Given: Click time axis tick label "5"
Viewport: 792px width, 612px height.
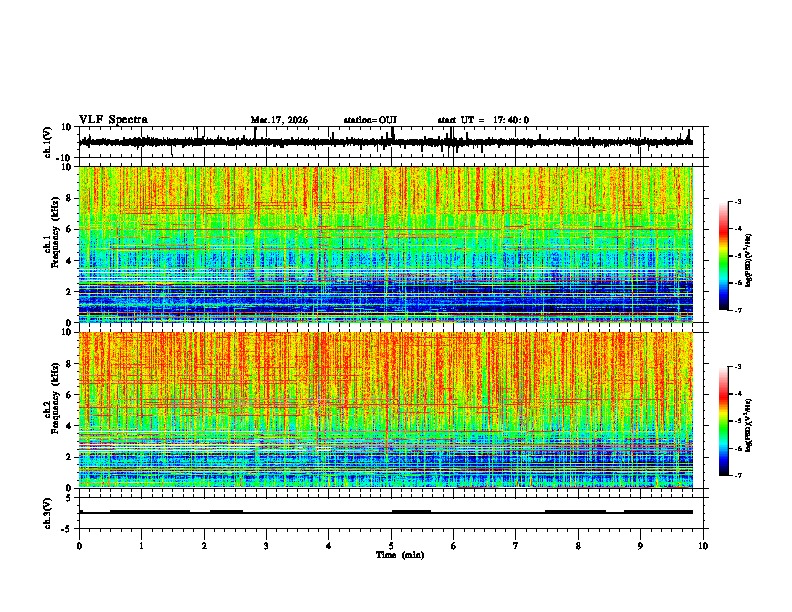Looking at the screenshot, I should (x=391, y=545).
